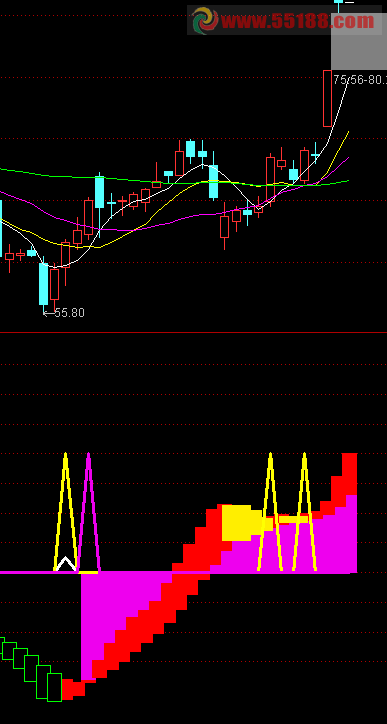Image resolution: width=387 pixels, height=724 pixels.
Task: Select the last green hollow bar bottom-left
Action: [x=54, y=687]
